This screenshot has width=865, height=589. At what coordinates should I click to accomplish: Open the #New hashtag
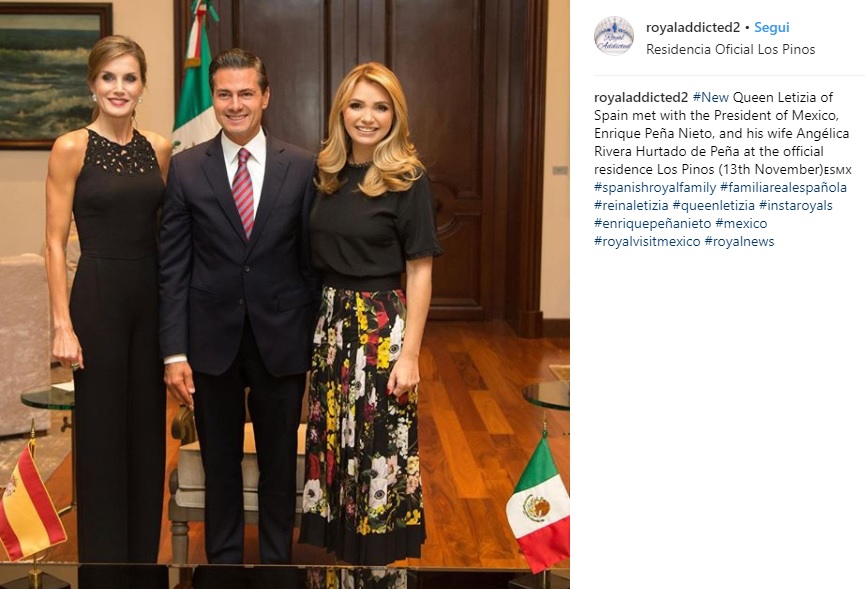pos(711,97)
